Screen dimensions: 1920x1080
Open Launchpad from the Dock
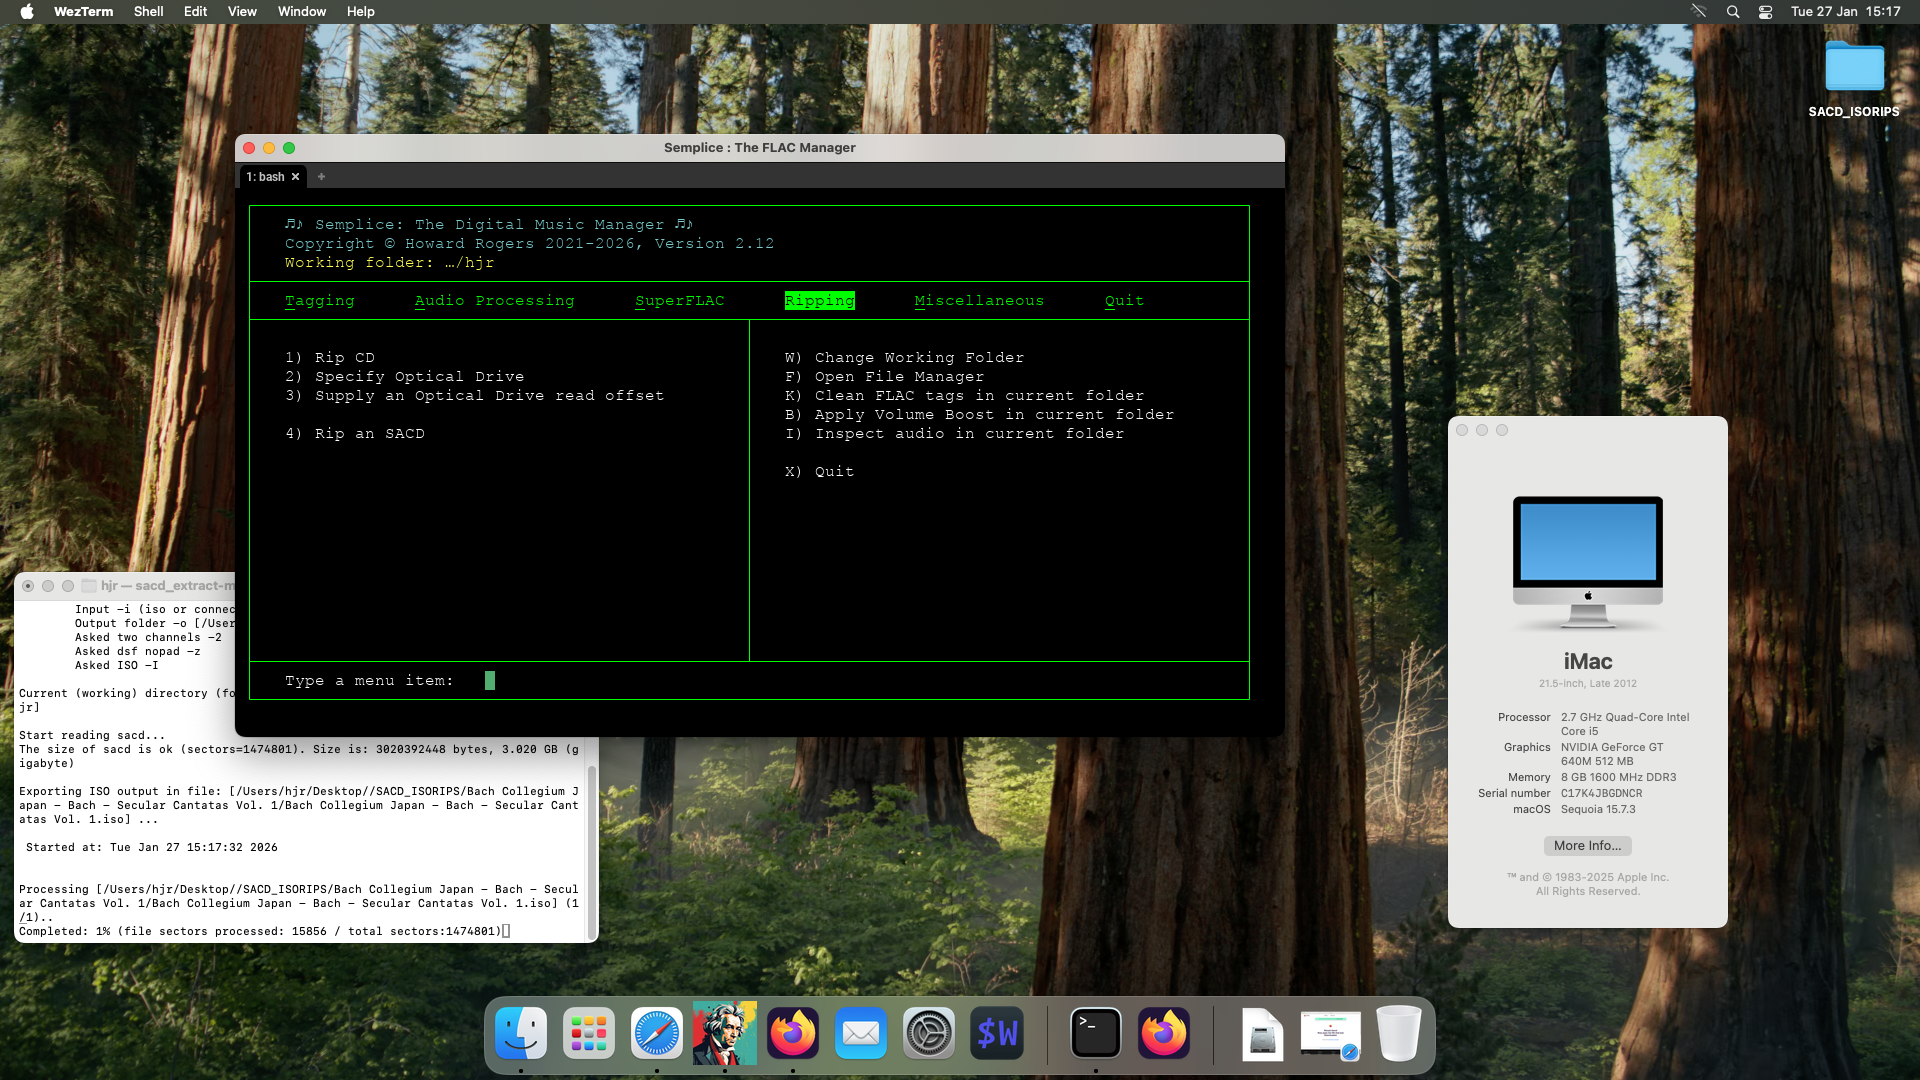pyautogui.click(x=588, y=1033)
